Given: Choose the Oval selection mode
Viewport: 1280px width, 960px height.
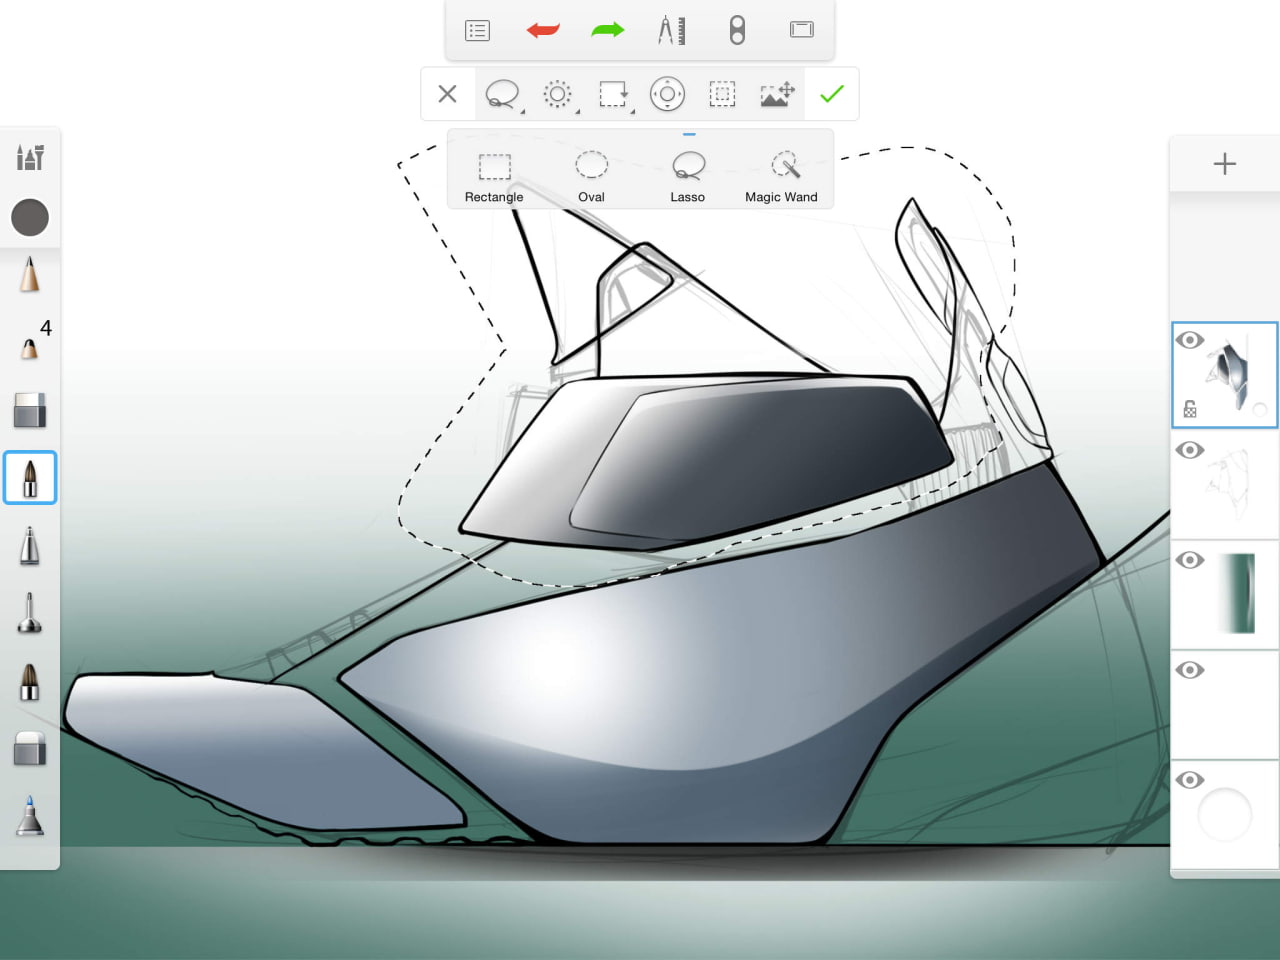Looking at the screenshot, I should (x=591, y=167).
